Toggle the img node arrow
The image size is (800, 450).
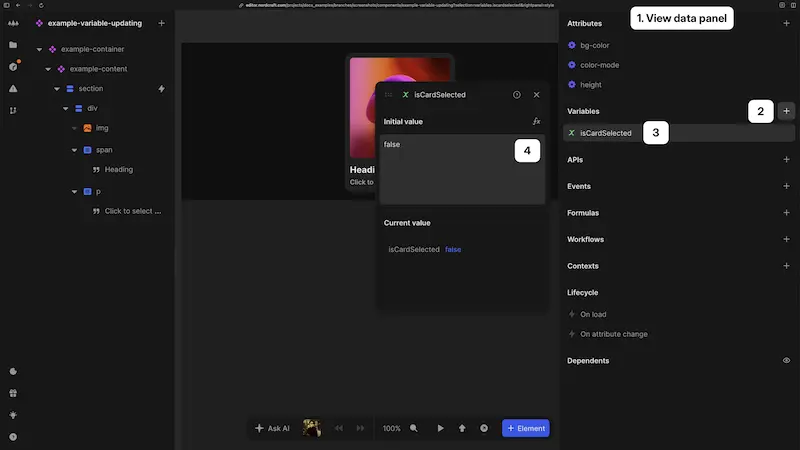click(74, 128)
